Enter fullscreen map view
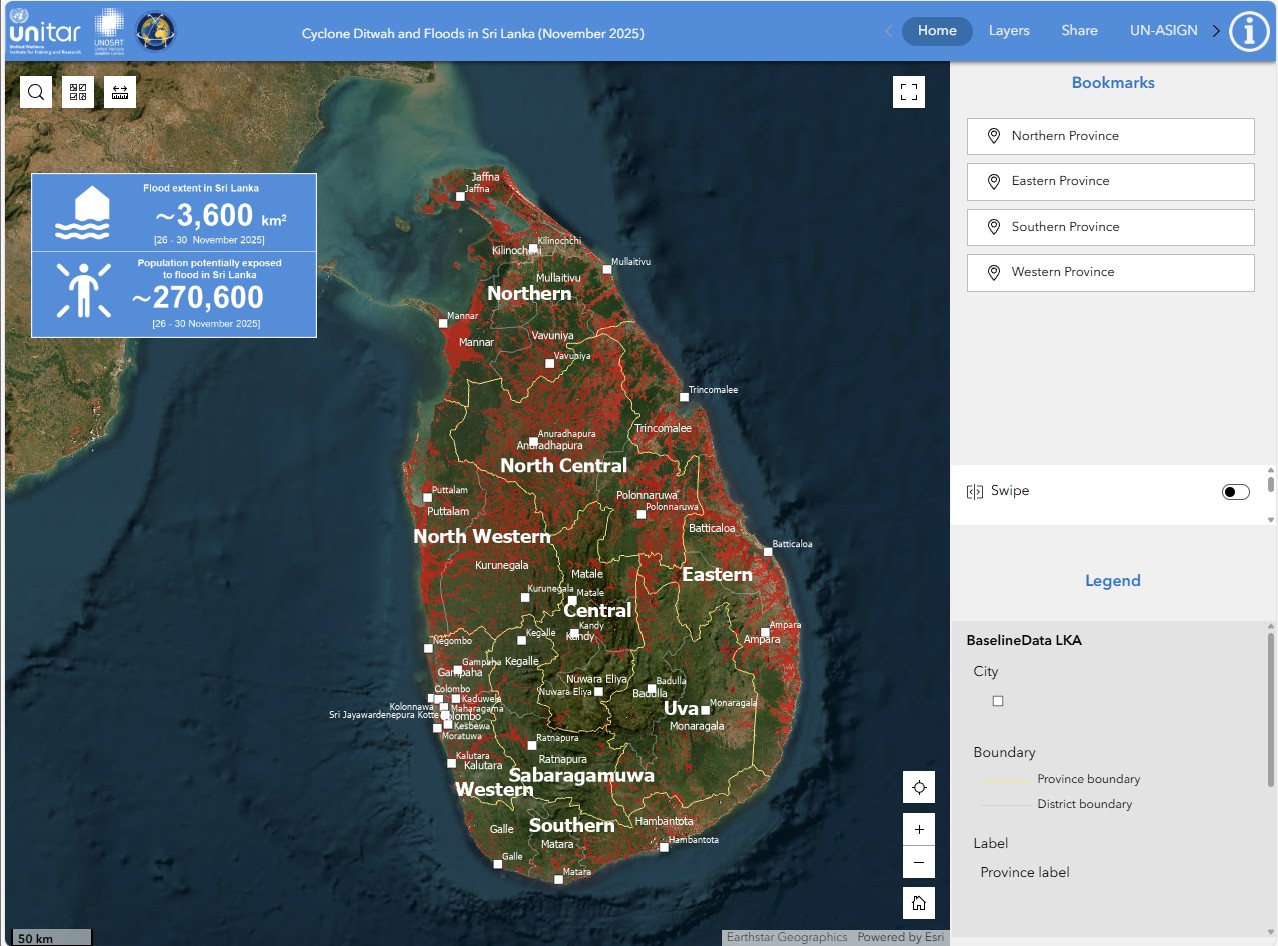Image resolution: width=1278 pixels, height=946 pixels. 908,92
